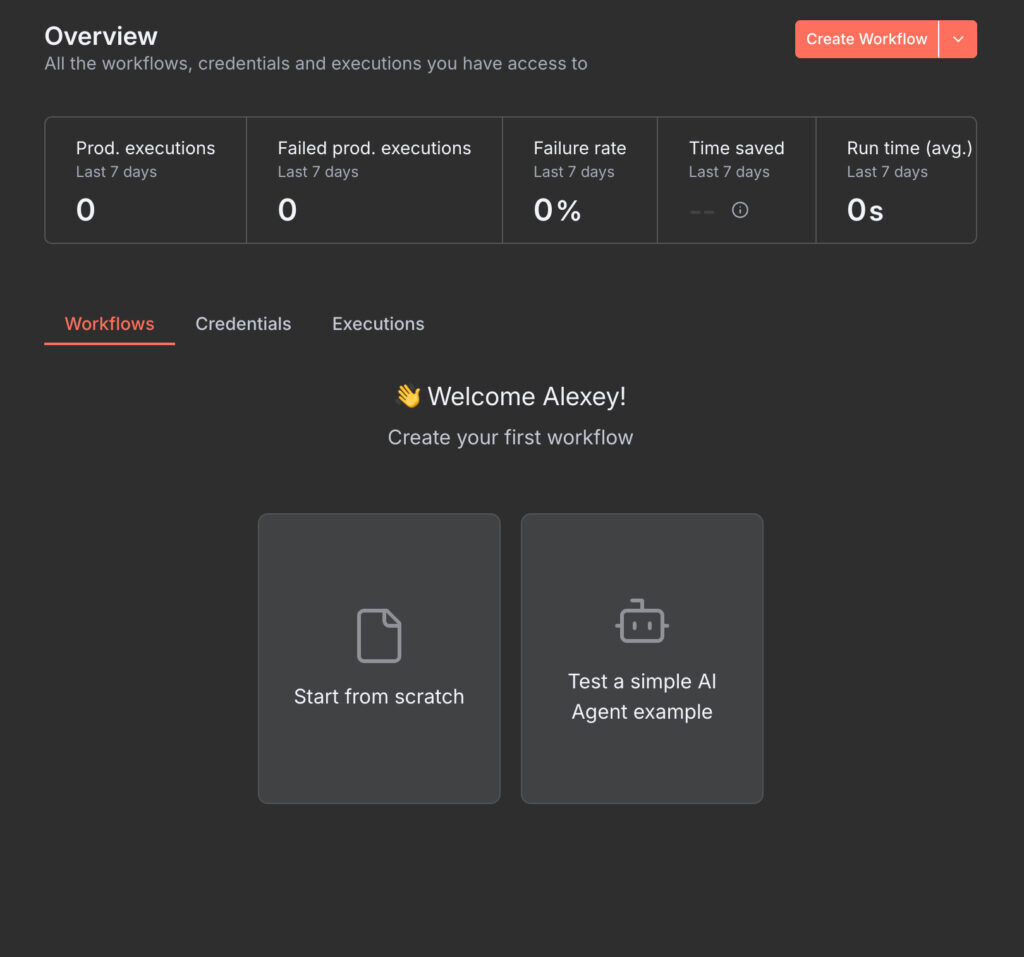Click the blank document icon
This screenshot has width=1024, height=957.
point(379,636)
